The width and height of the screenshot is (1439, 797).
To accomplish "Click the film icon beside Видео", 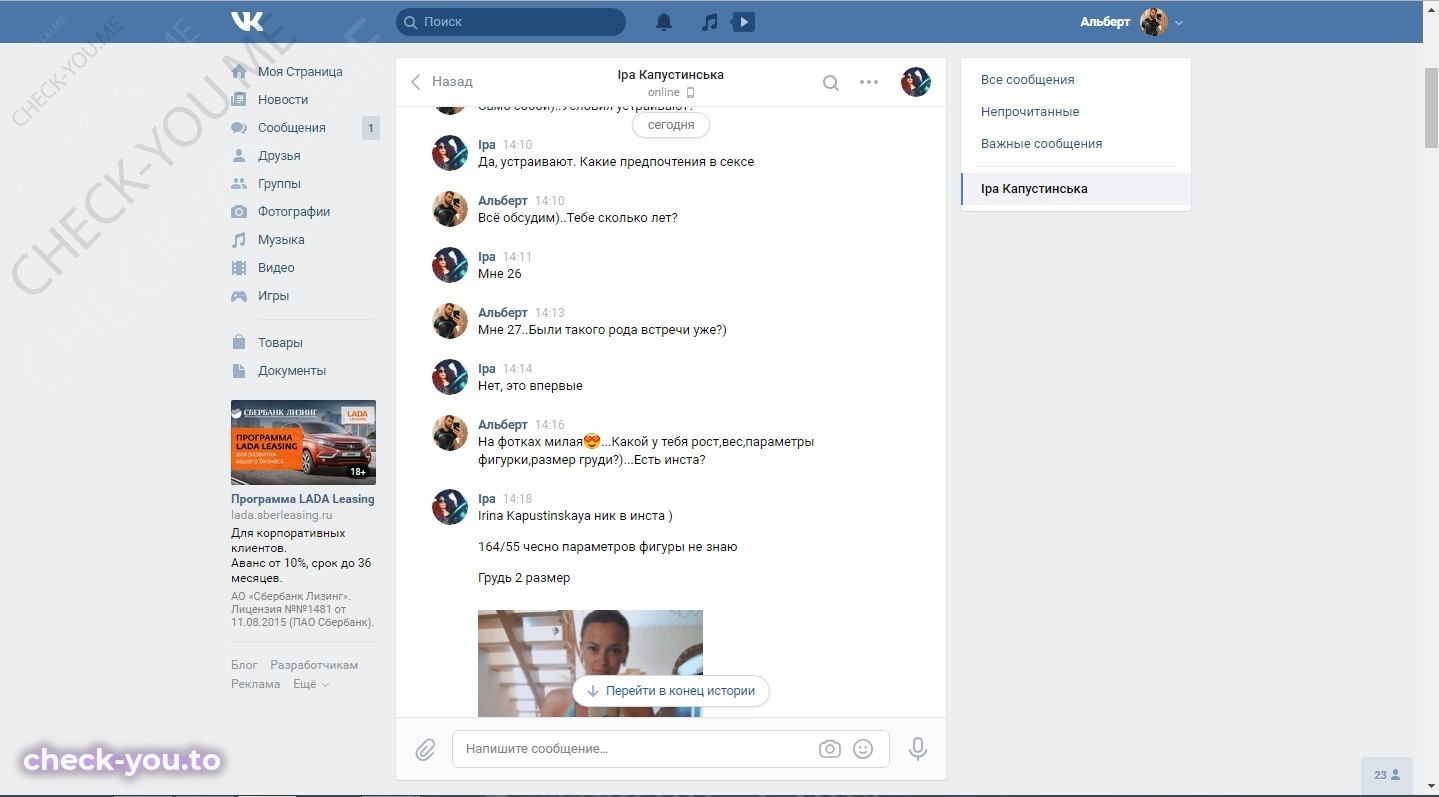I will pyautogui.click(x=239, y=268).
